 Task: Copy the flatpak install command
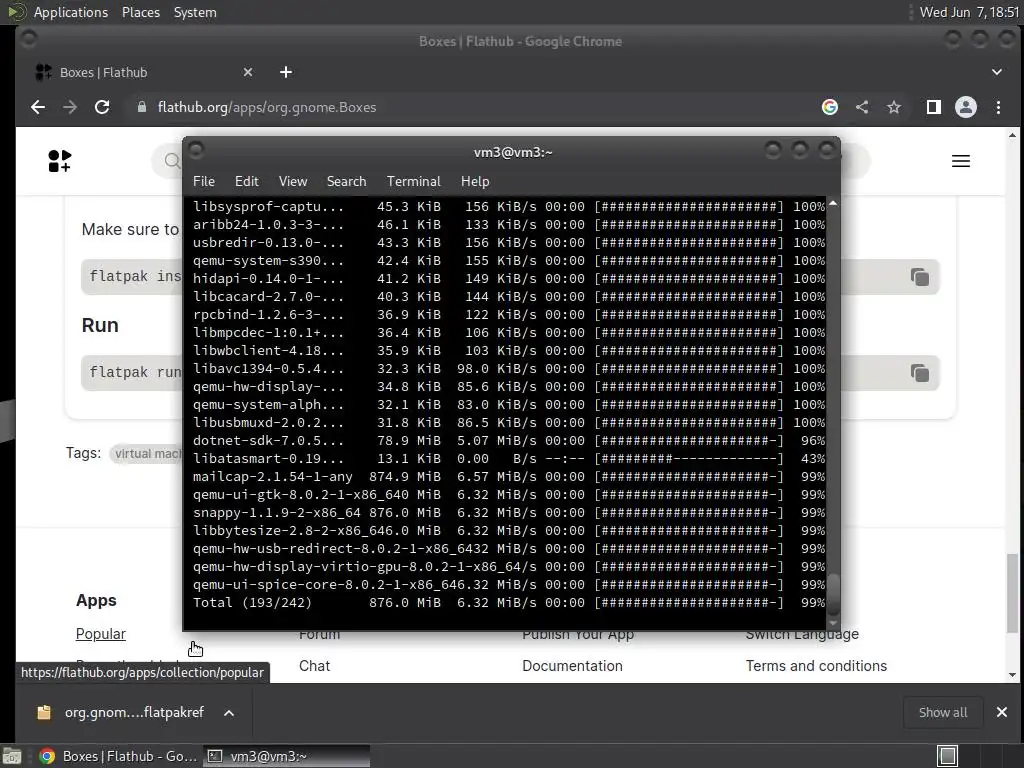click(920, 277)
